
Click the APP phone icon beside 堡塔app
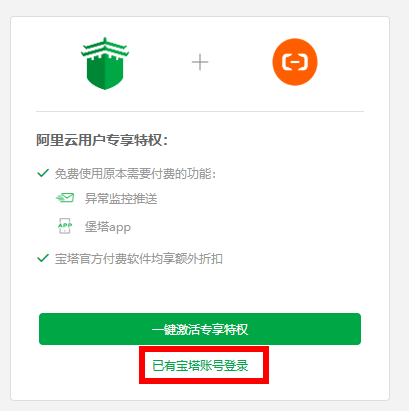(65, 226)
